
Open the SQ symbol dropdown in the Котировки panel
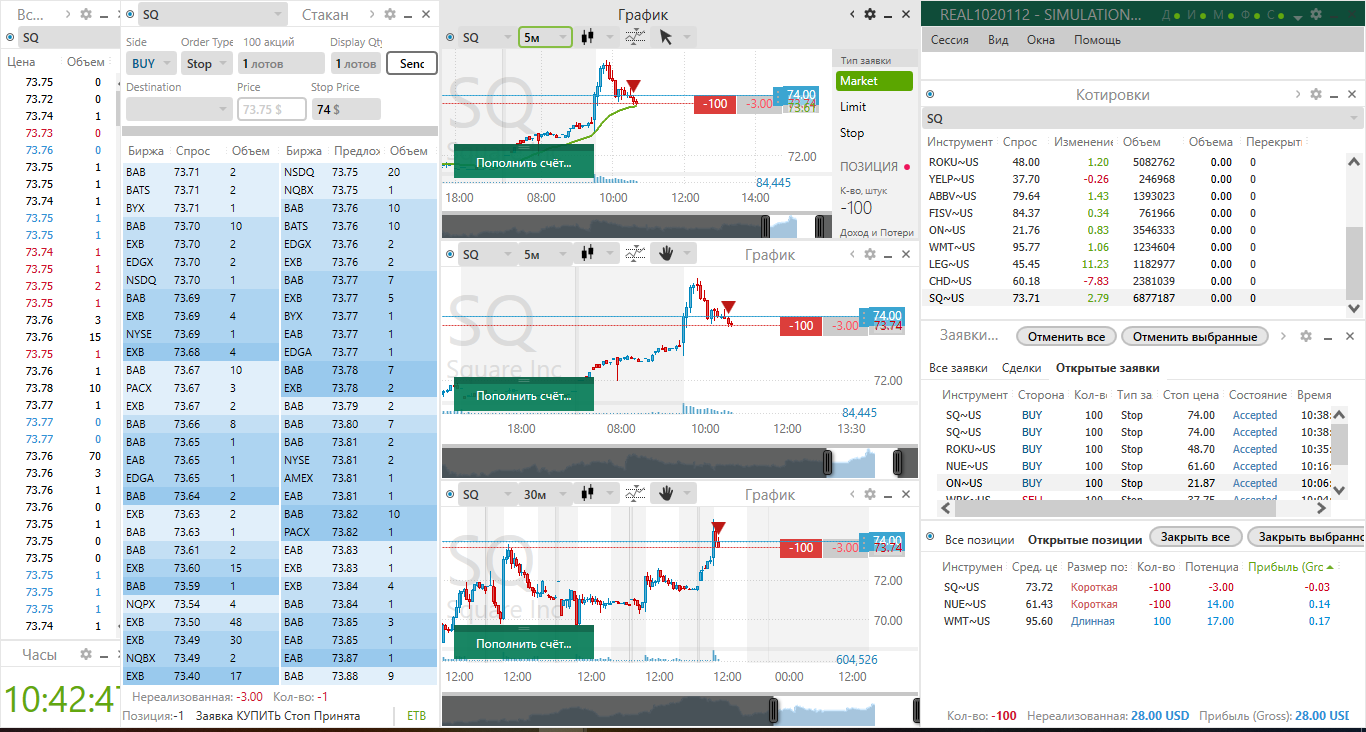[1143, 118]
